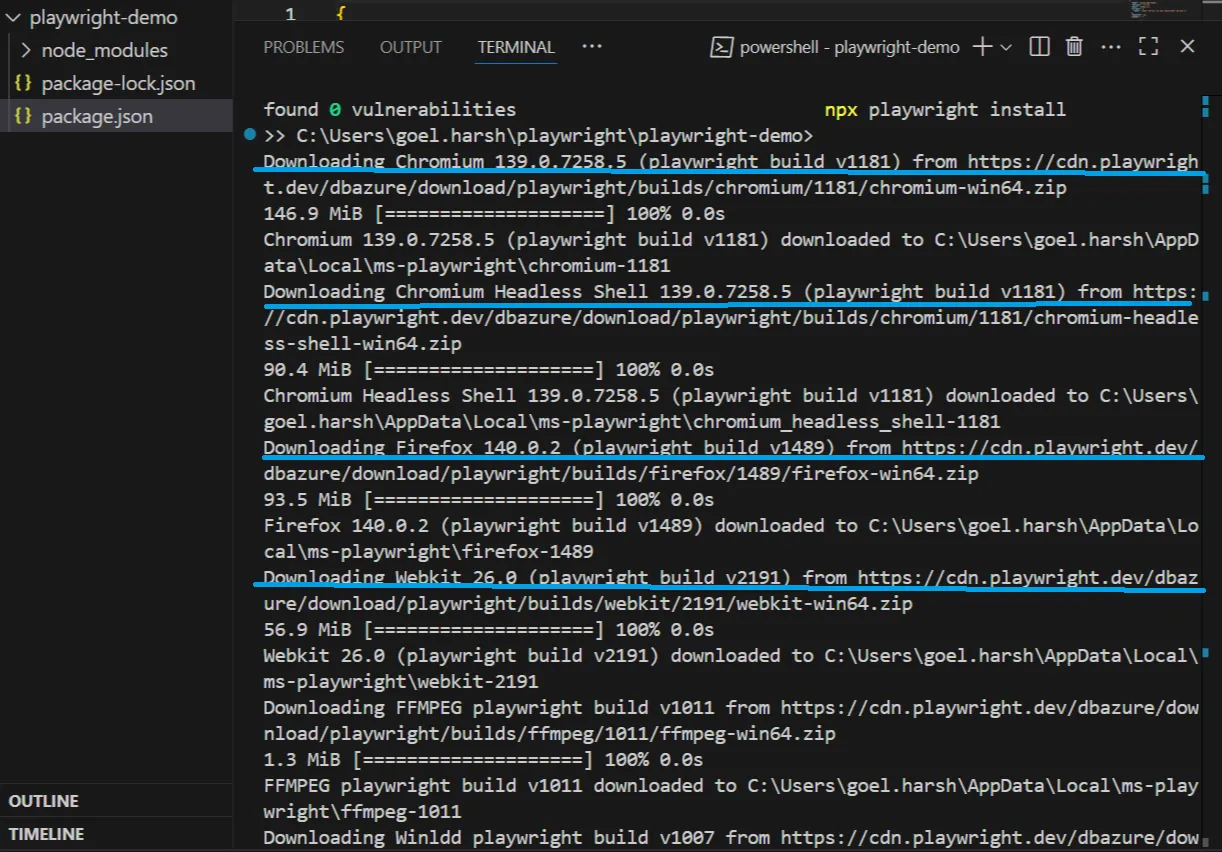Click the '146.9 MiB' progress line
The width and height of the screenshot is (1222, 852).
[494, 214]
